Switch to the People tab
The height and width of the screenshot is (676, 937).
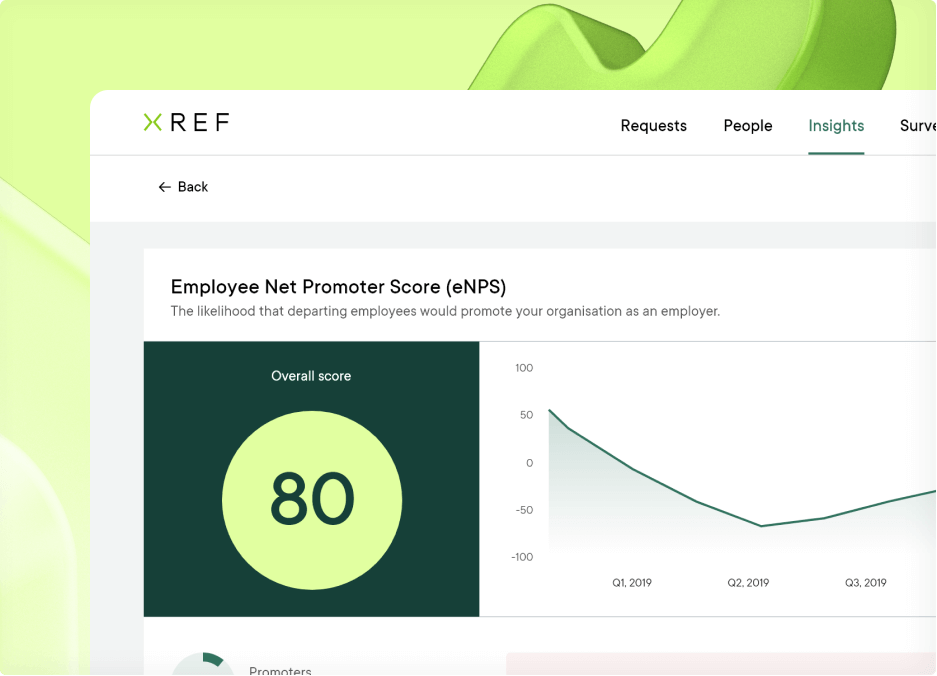747,126
